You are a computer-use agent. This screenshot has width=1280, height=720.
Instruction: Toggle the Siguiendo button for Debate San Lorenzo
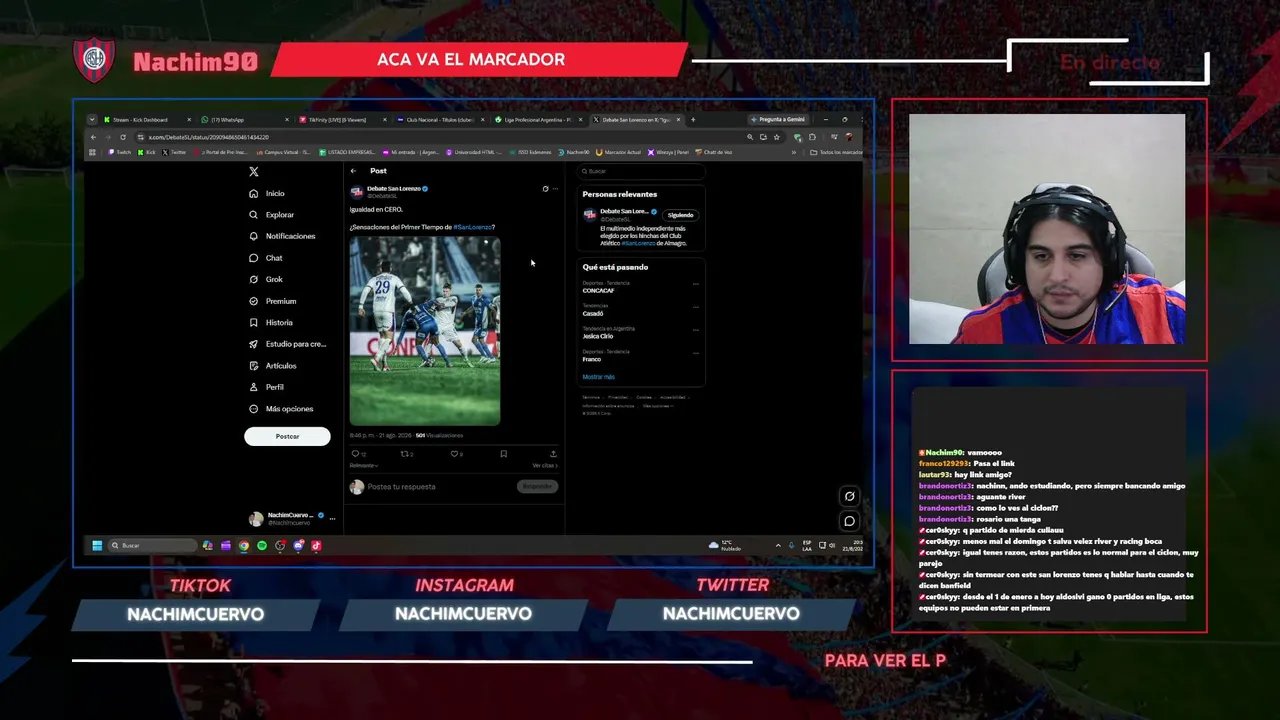pyautogui.click(x=681, y=215)
